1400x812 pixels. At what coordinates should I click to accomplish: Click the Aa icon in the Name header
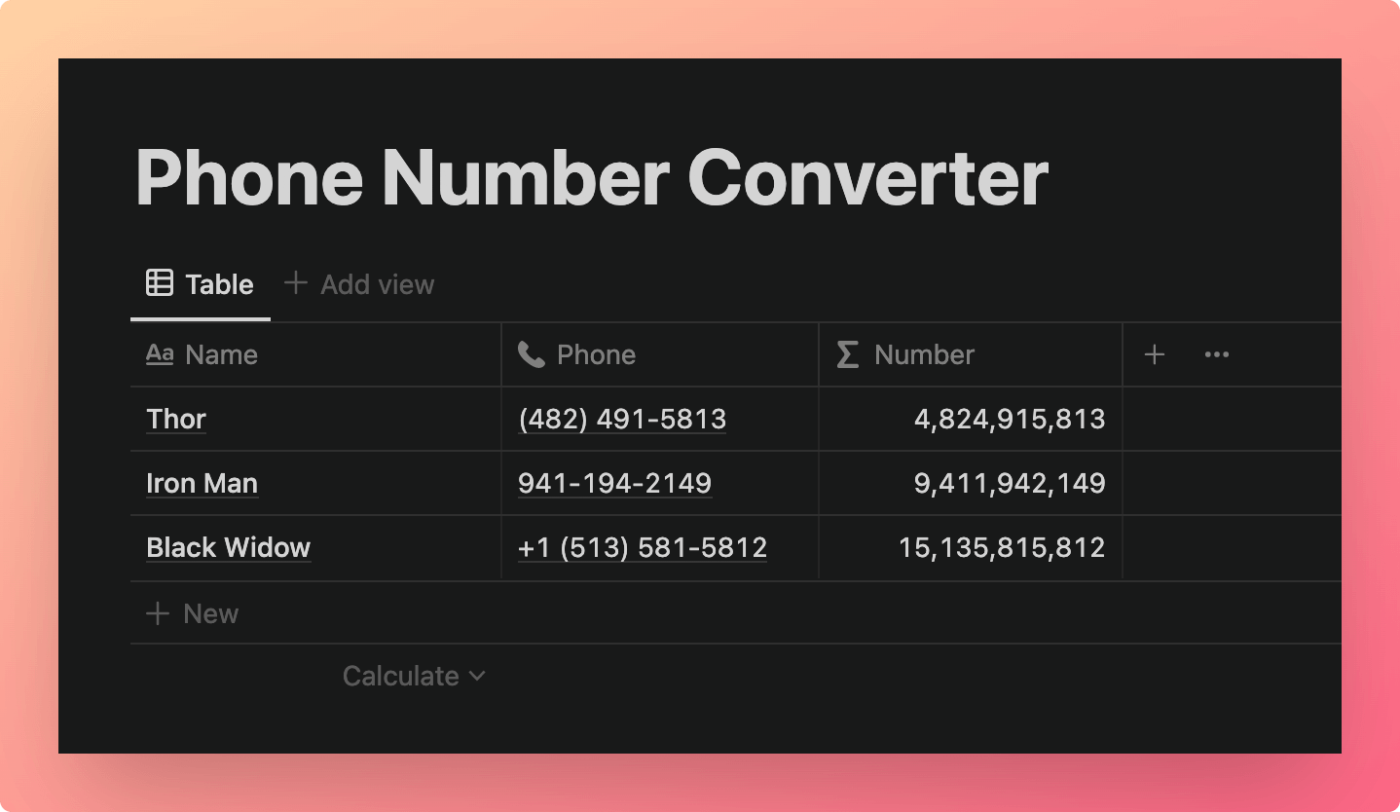(160, 354)
